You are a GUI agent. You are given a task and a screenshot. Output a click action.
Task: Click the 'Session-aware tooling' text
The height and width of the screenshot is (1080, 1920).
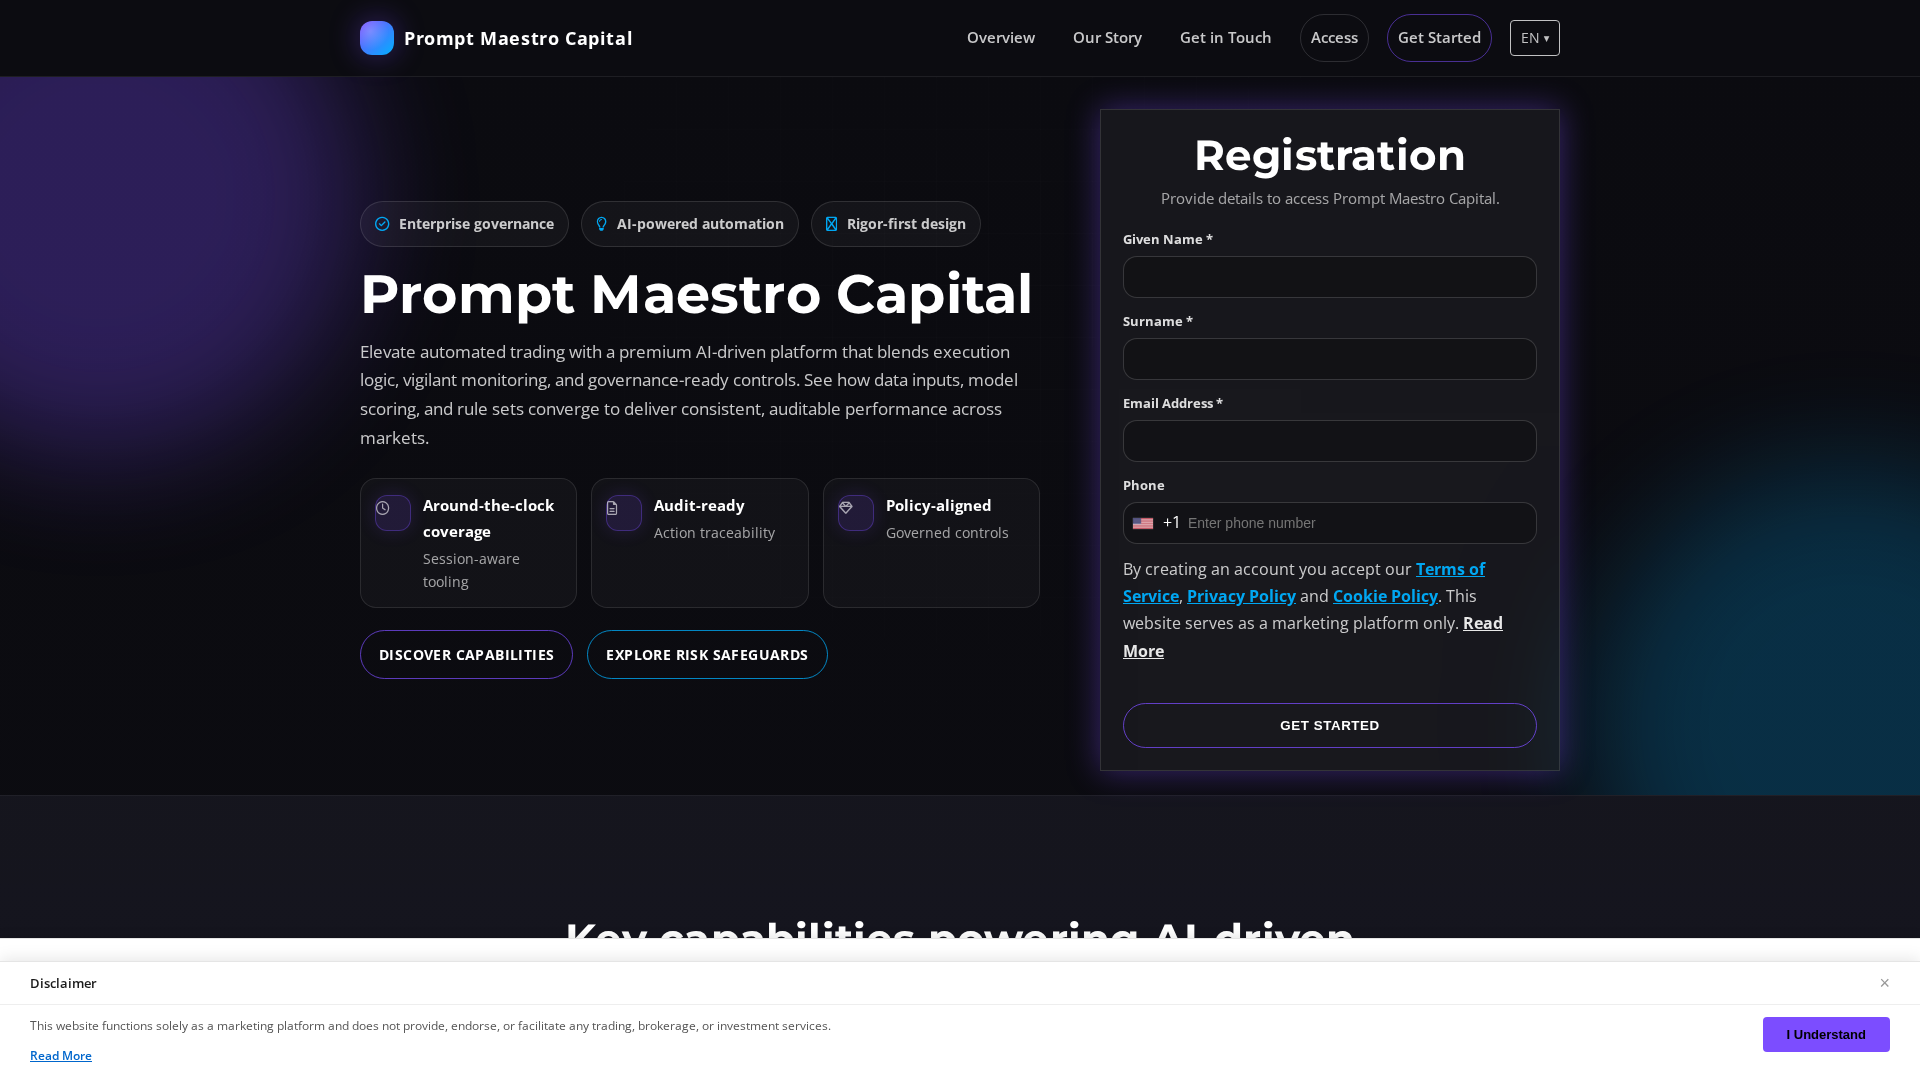pos(472,570)
